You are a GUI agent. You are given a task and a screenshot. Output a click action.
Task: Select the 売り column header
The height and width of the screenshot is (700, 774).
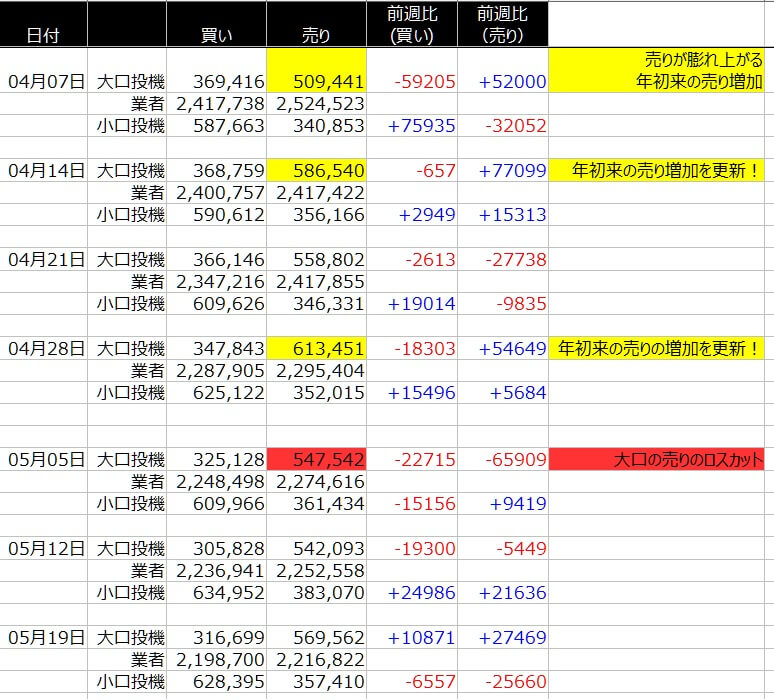click(316, 24)
